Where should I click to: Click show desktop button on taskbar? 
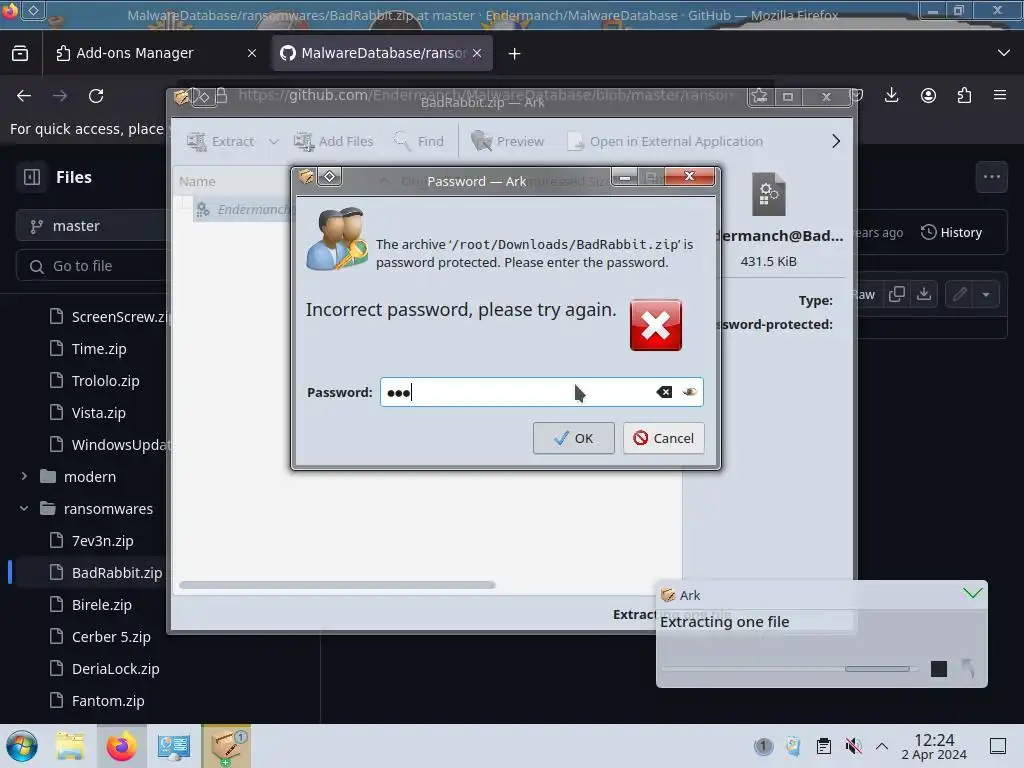pyautogui.click(x=998, y=746)
